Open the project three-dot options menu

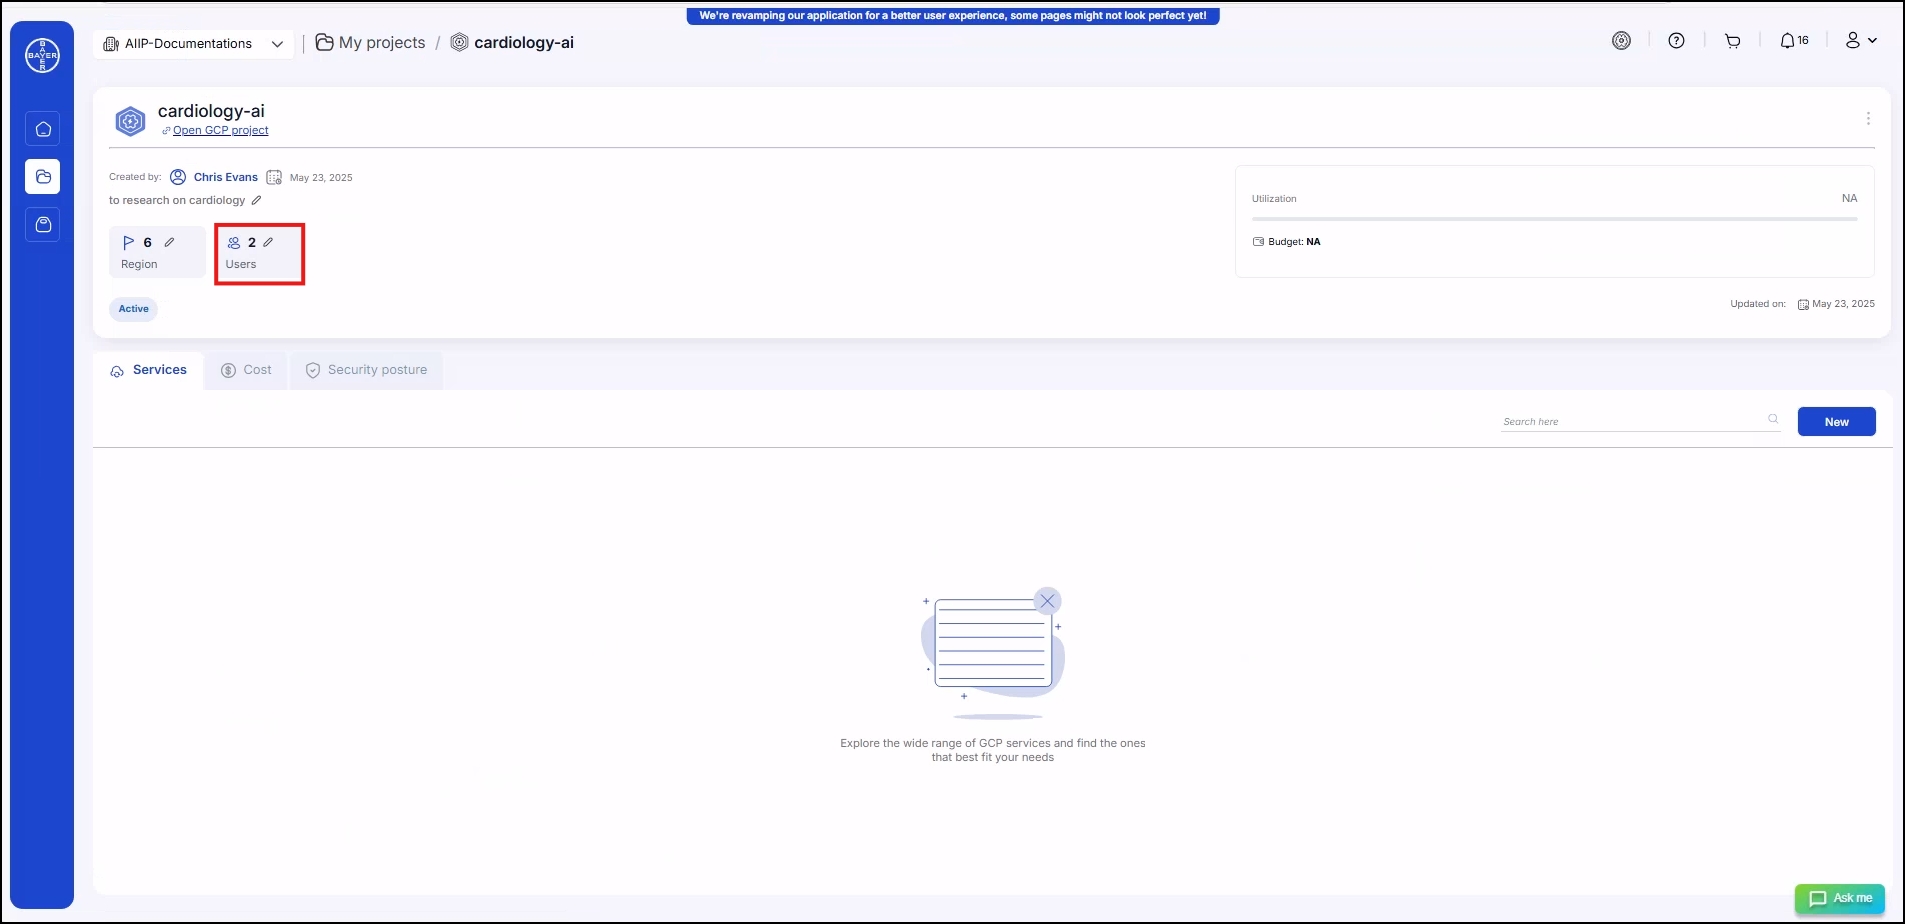tap(1868, 119)
